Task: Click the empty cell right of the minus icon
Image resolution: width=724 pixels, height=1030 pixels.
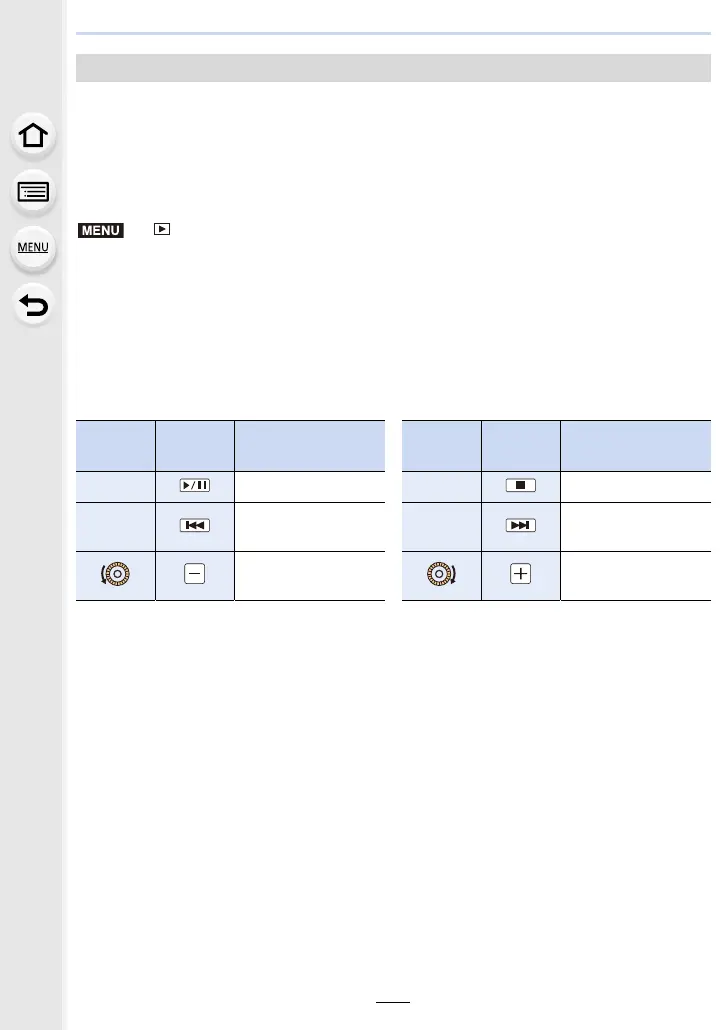Action: pos(309,575)
